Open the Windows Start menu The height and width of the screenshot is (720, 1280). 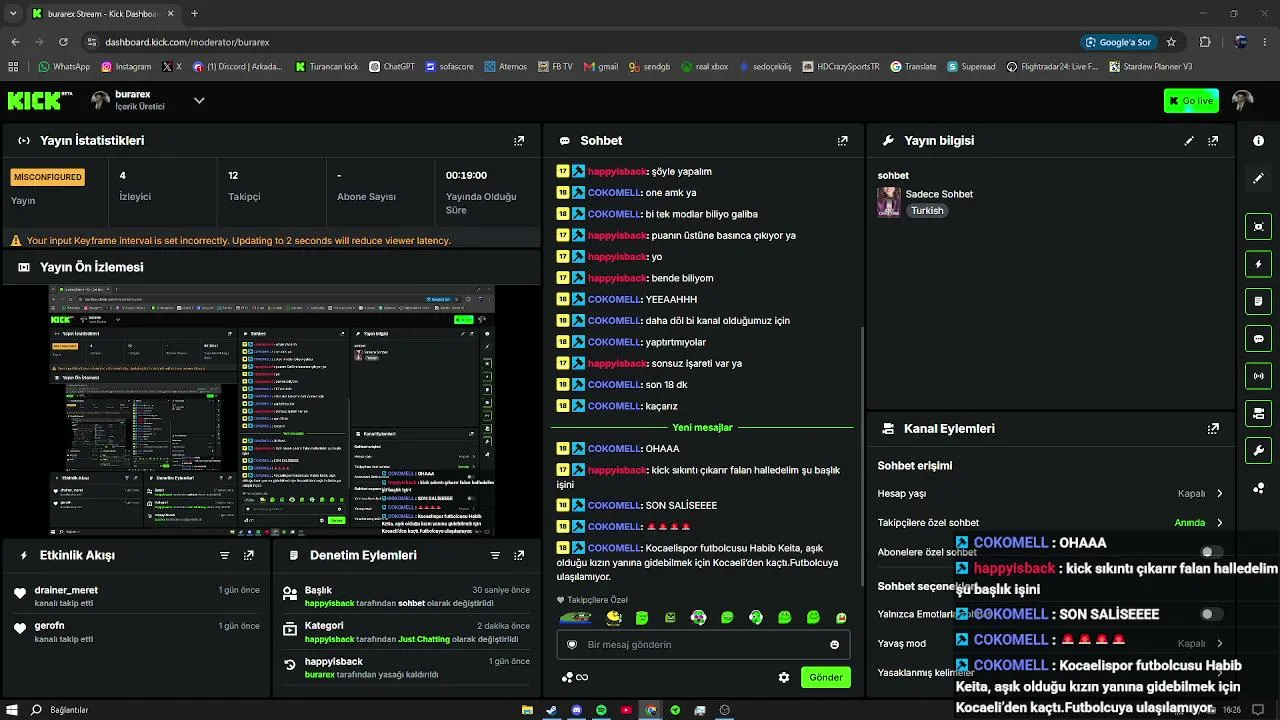point(12,710)
